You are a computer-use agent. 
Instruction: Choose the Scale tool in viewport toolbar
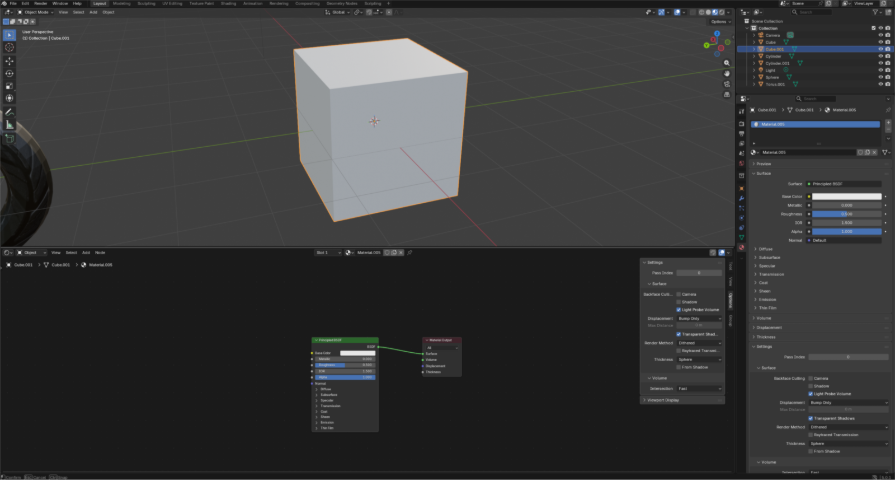click(10, 86)
